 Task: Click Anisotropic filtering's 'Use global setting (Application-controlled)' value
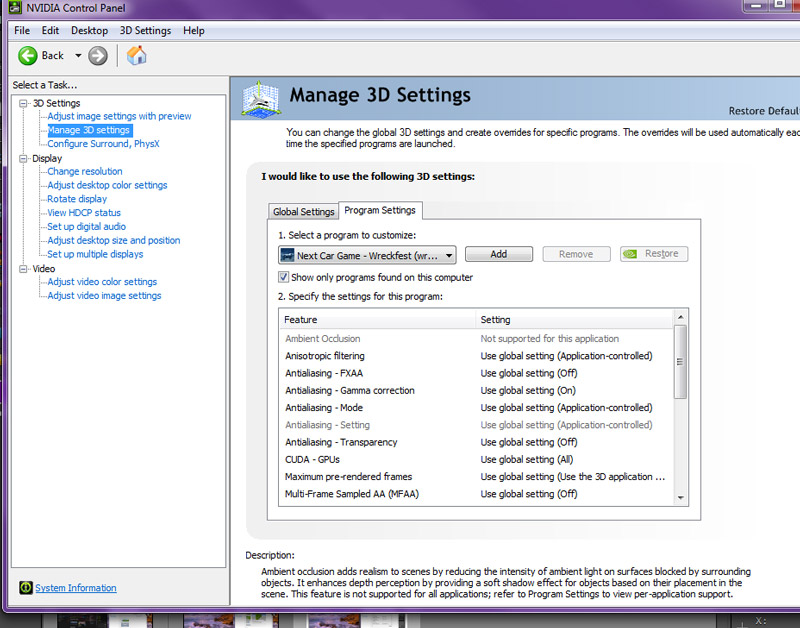[x=566, y=356]
